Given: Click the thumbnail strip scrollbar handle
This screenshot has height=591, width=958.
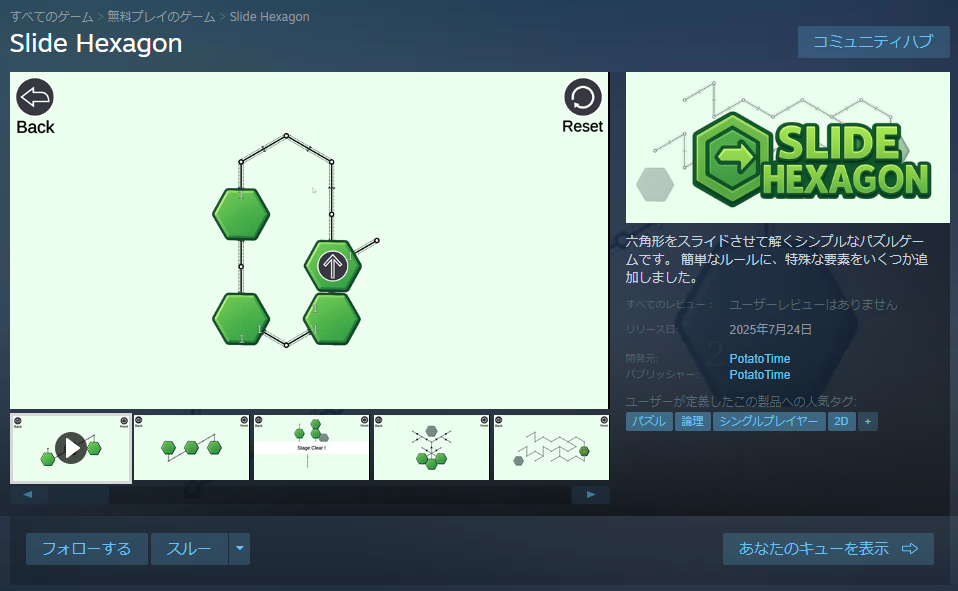Looking at the screenshot, I should (78, 494).
